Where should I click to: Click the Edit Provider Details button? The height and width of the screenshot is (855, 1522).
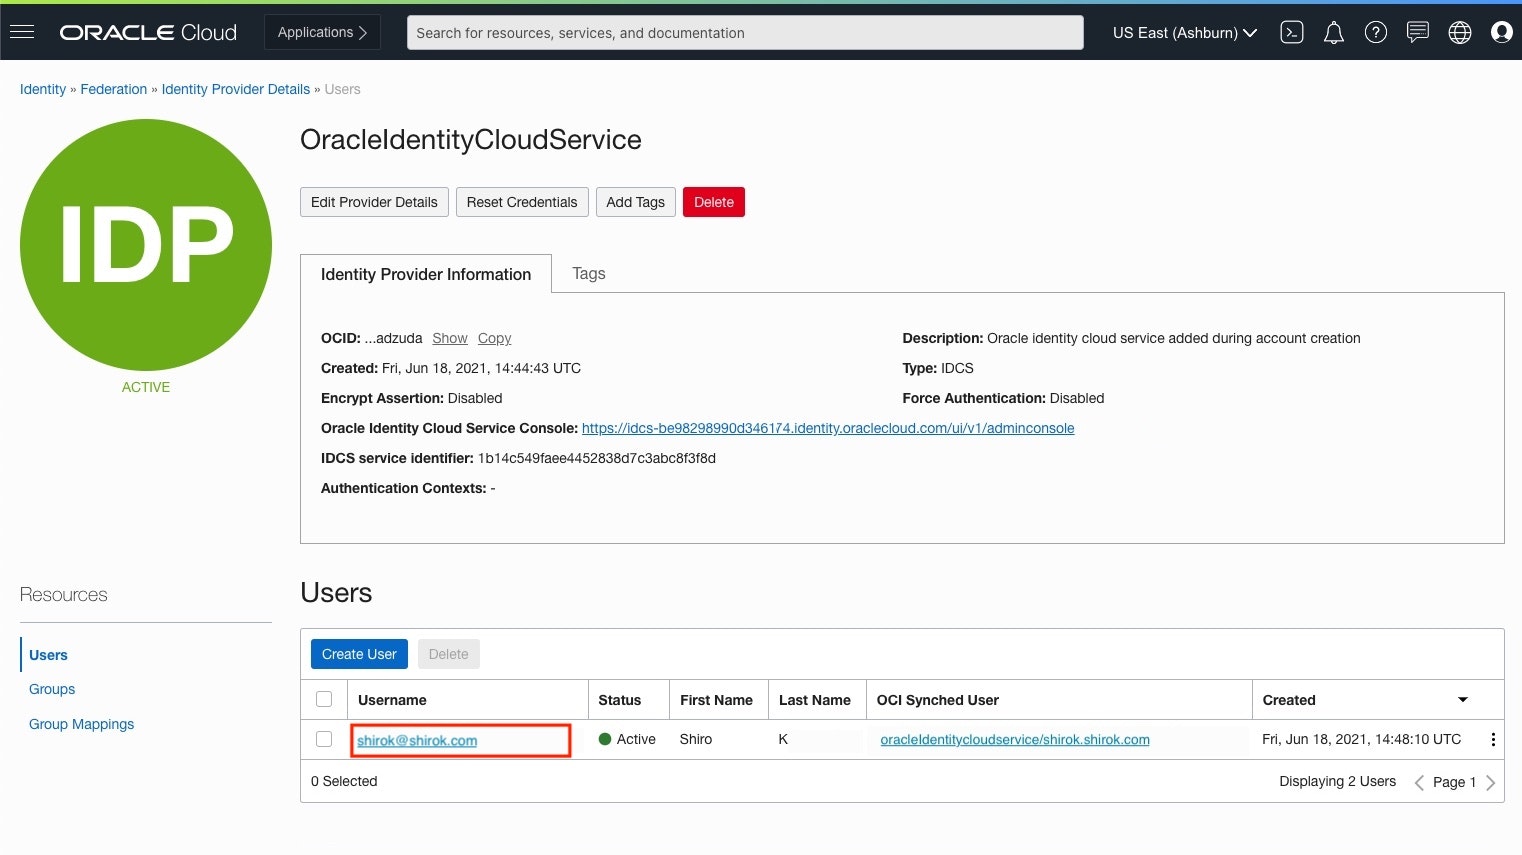tap(374, 202)
